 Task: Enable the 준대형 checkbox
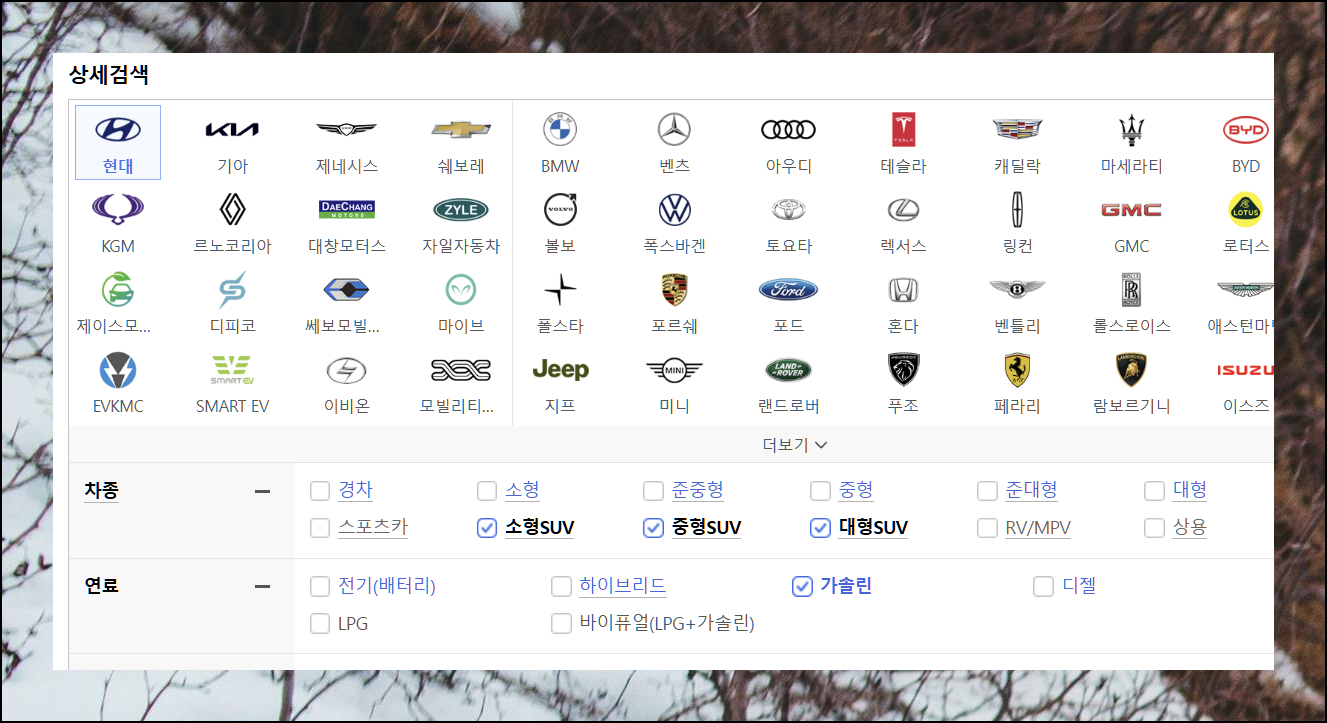[x=988, y=491]
